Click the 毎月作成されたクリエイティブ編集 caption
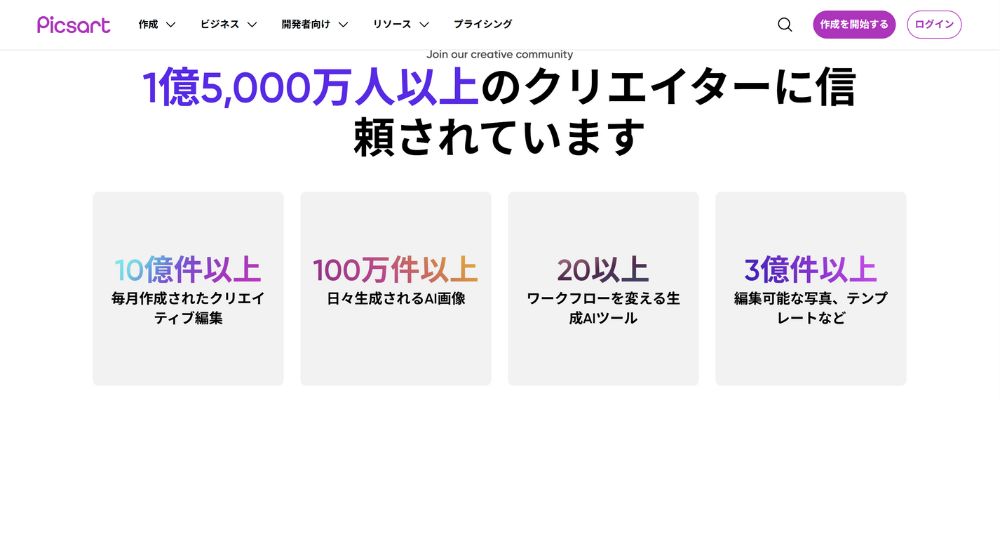Viewport: 1000px width, 550px height. [x=188, y=308]
